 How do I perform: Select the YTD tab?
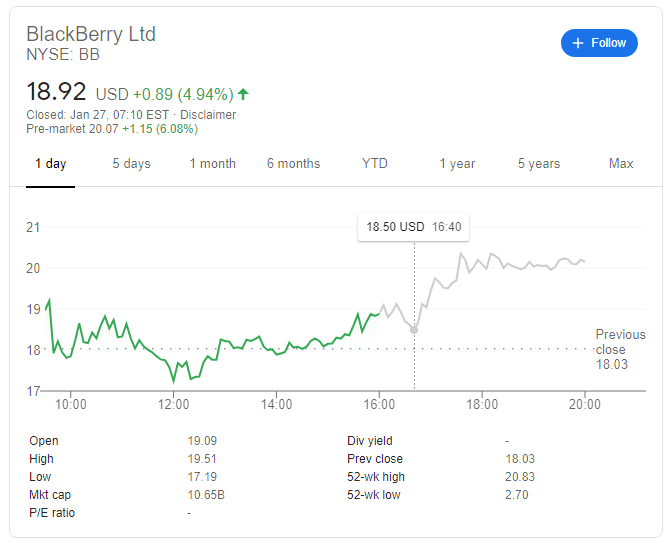click(x=375, y=164)
